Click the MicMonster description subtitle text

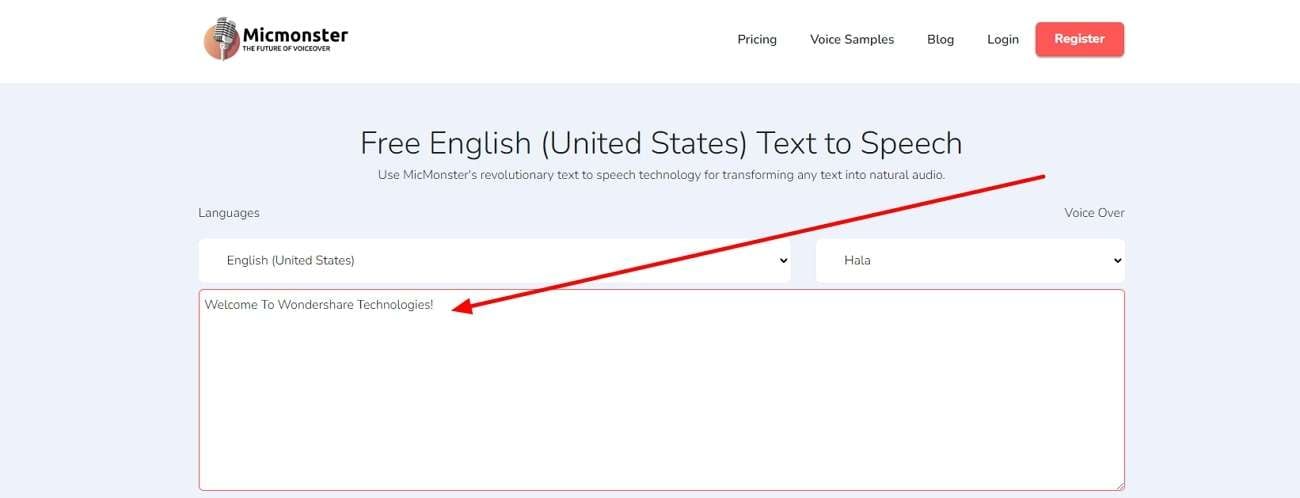(661, 175)
